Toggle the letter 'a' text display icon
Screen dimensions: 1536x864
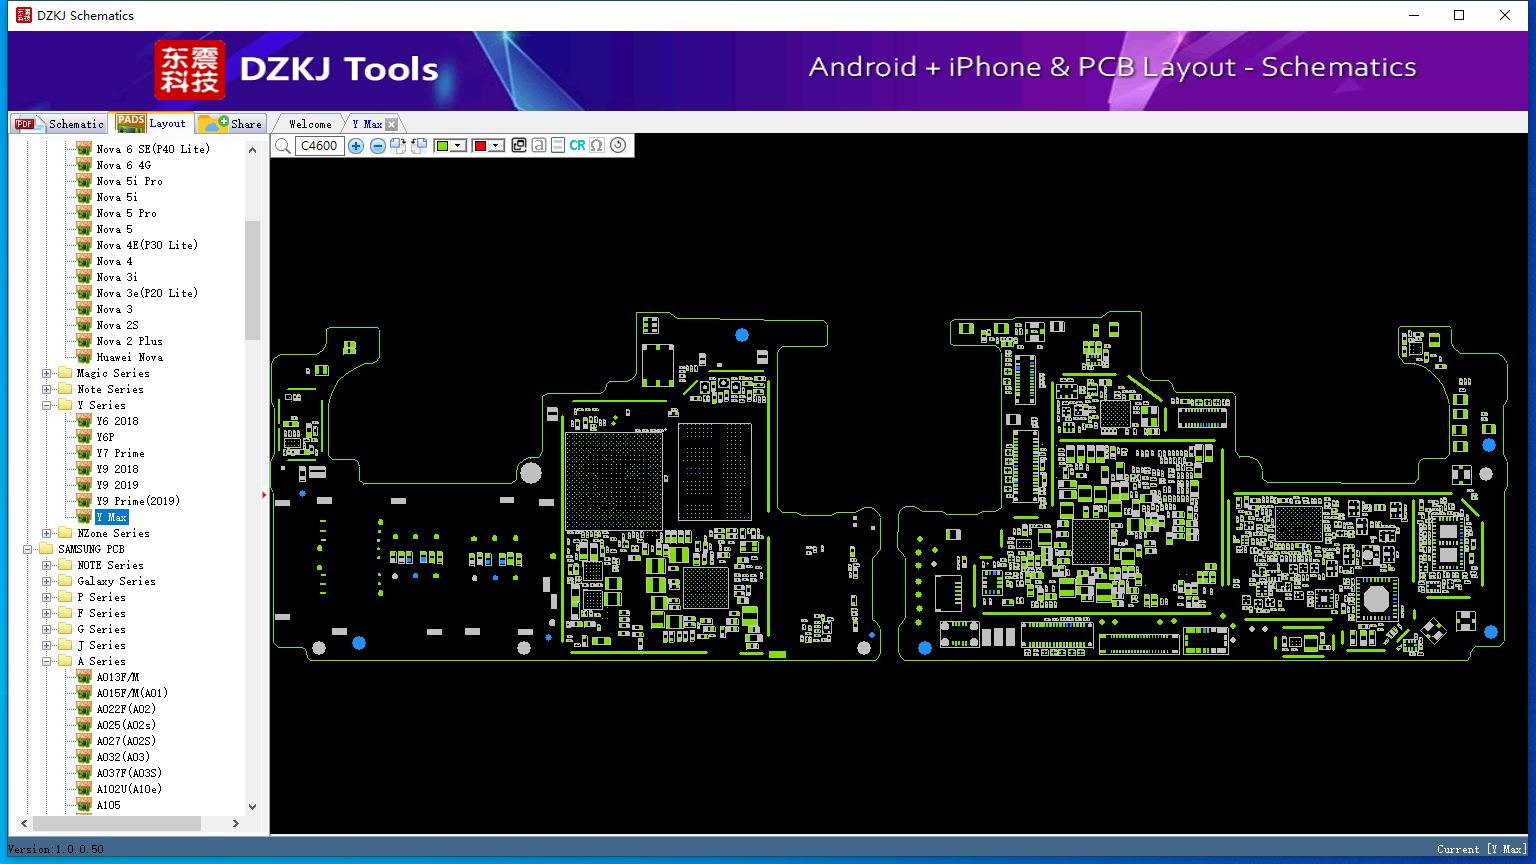(539, 146)
